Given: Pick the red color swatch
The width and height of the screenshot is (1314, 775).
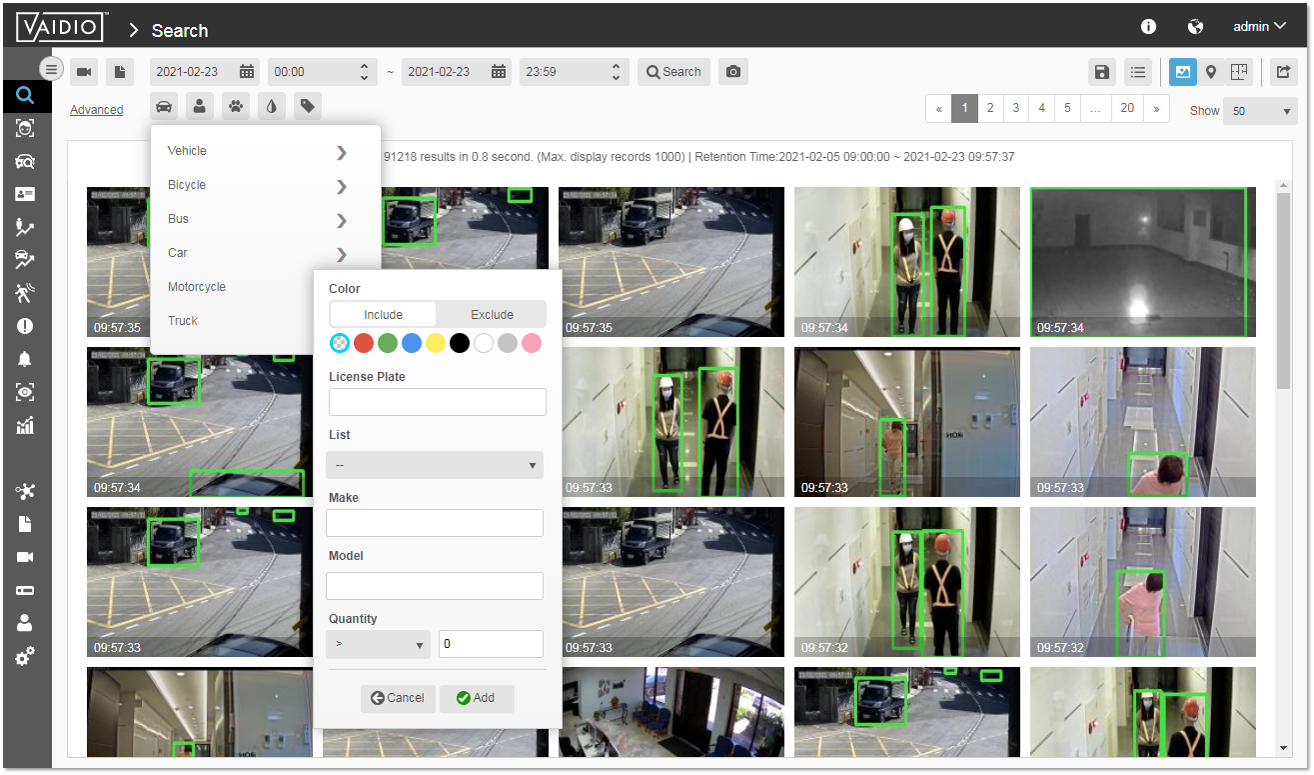Looking at the screenshot, I should 363,343.
